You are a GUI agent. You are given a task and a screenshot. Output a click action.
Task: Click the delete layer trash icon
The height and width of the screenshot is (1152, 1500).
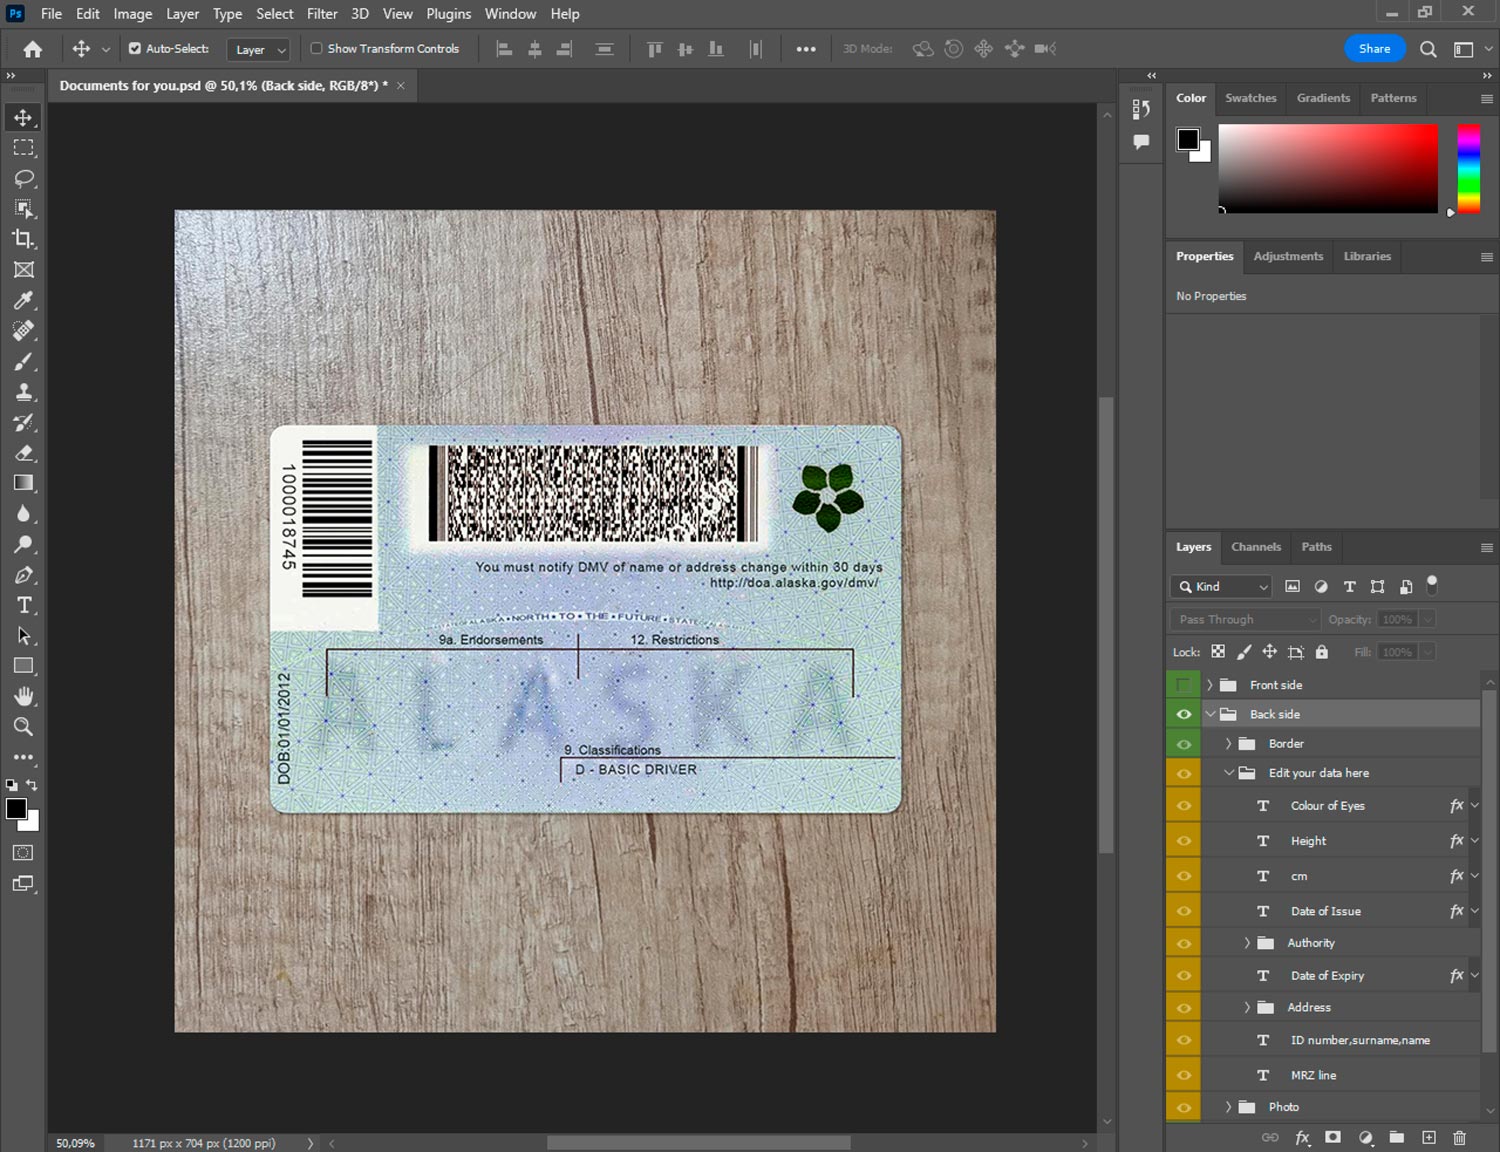(x=1459, y=1137)
